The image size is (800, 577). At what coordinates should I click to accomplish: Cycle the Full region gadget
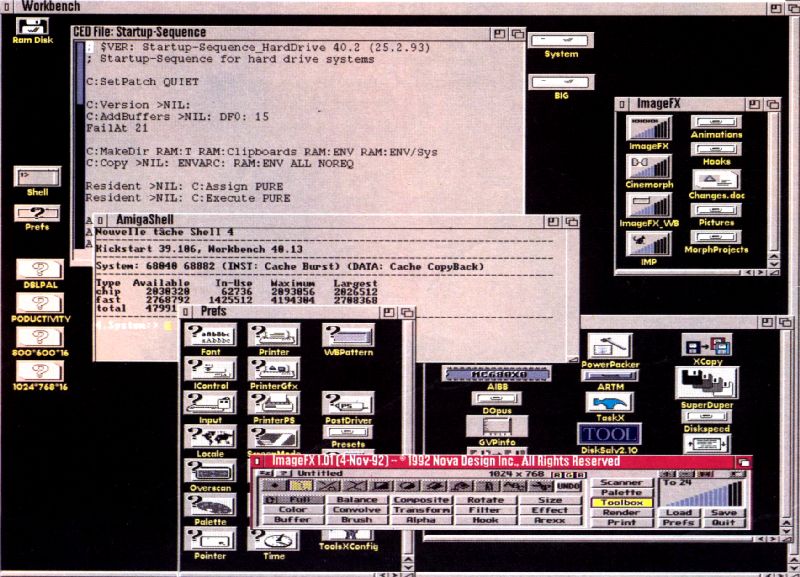pos(293,499)
